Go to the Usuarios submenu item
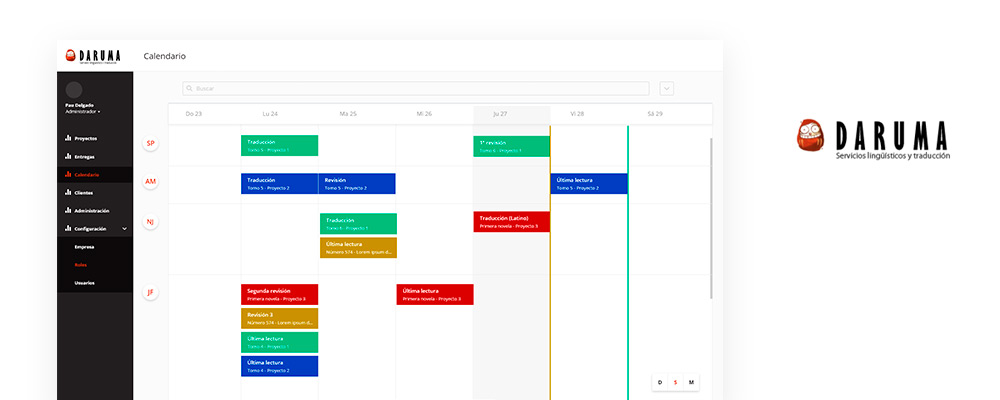 (84, 283)
